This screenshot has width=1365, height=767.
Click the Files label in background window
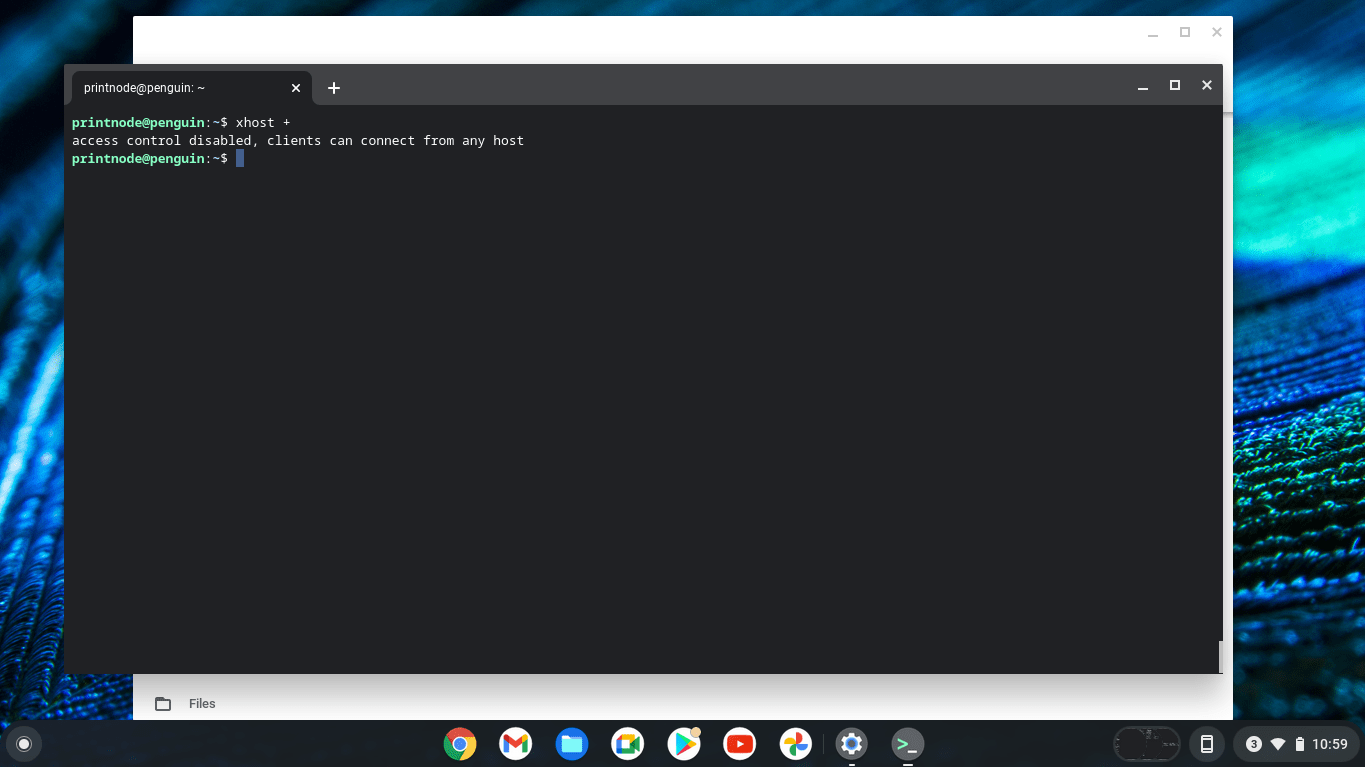[202, 704]
